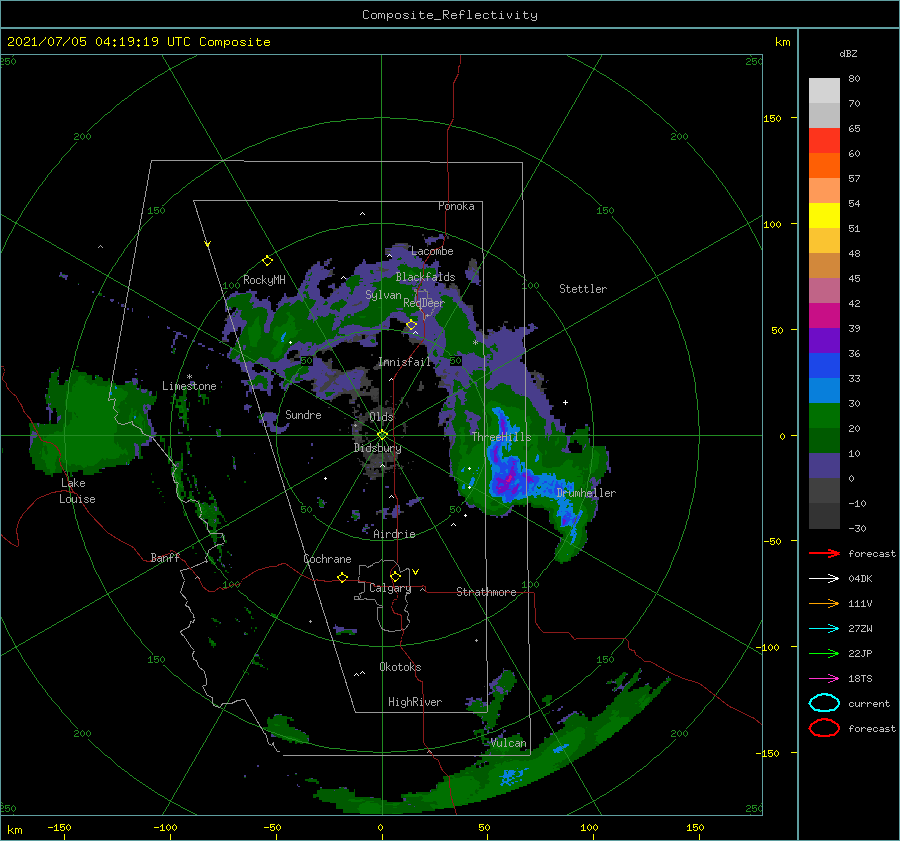Click the Okotoks city label
The image size is (900, 841).
click(x=400, y=667)
